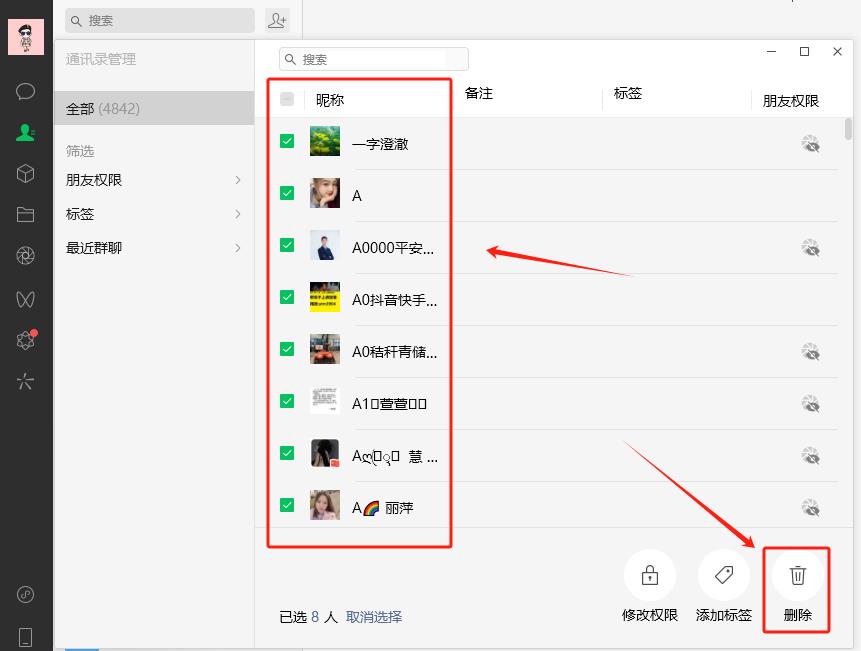This screenshot has height=651, width=861.
Task: Click the contact name A1萱萱
Action: (x=389, y=404)
